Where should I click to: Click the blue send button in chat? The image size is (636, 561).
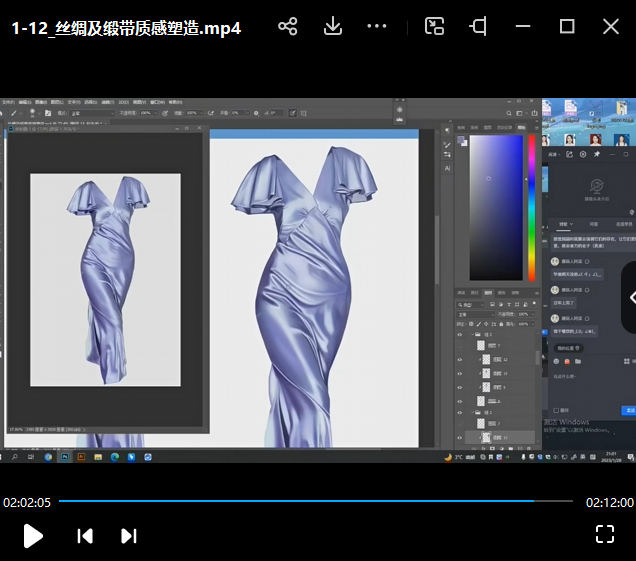tap(630, 410)
